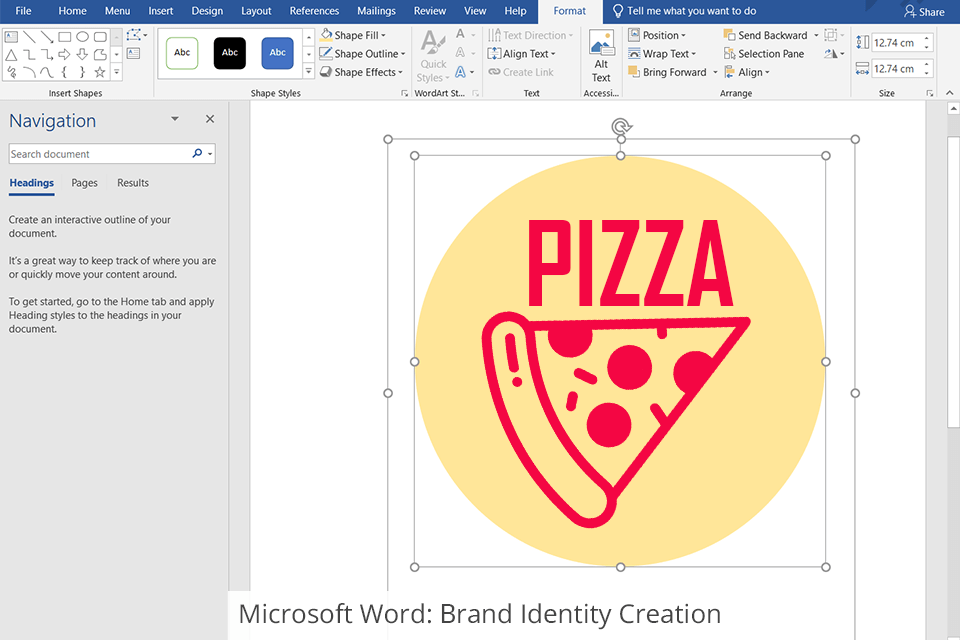Click the search magnifier in Navigation
Image resolution: width=960 pixels, height=640 pixels.
click(197, 154)
